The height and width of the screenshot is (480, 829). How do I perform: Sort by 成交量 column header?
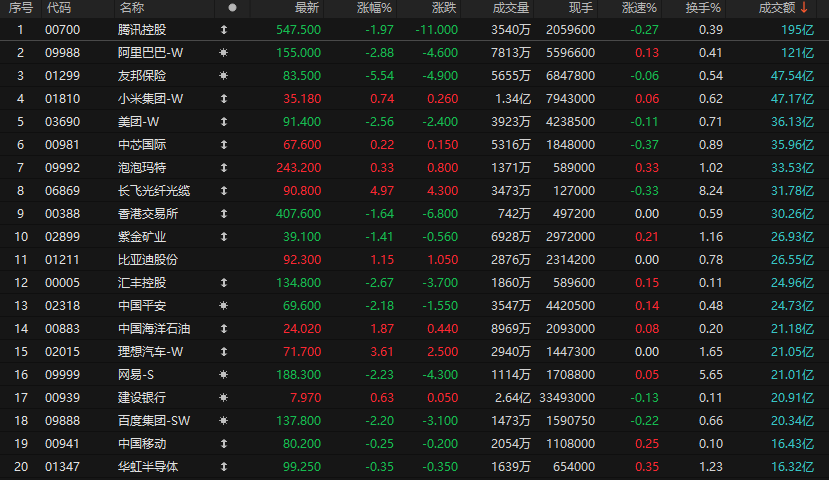[x=511, y=8]
